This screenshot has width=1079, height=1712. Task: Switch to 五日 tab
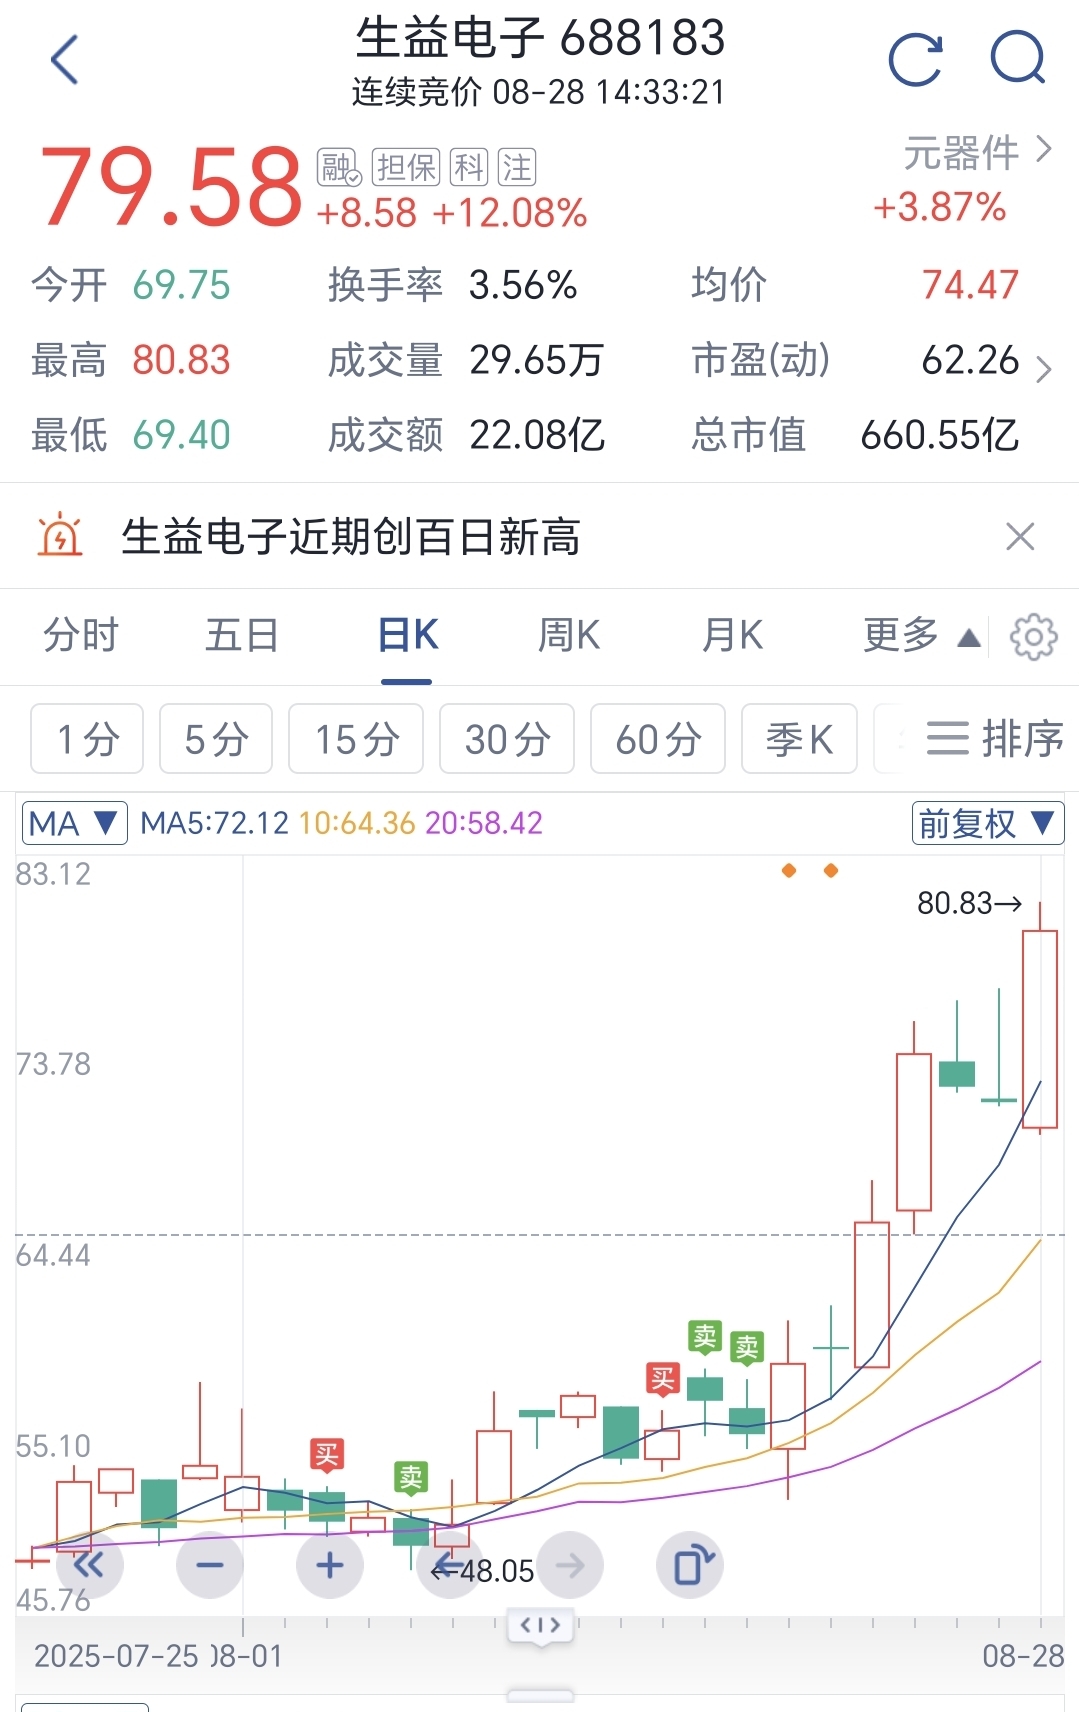click(242, 636)
